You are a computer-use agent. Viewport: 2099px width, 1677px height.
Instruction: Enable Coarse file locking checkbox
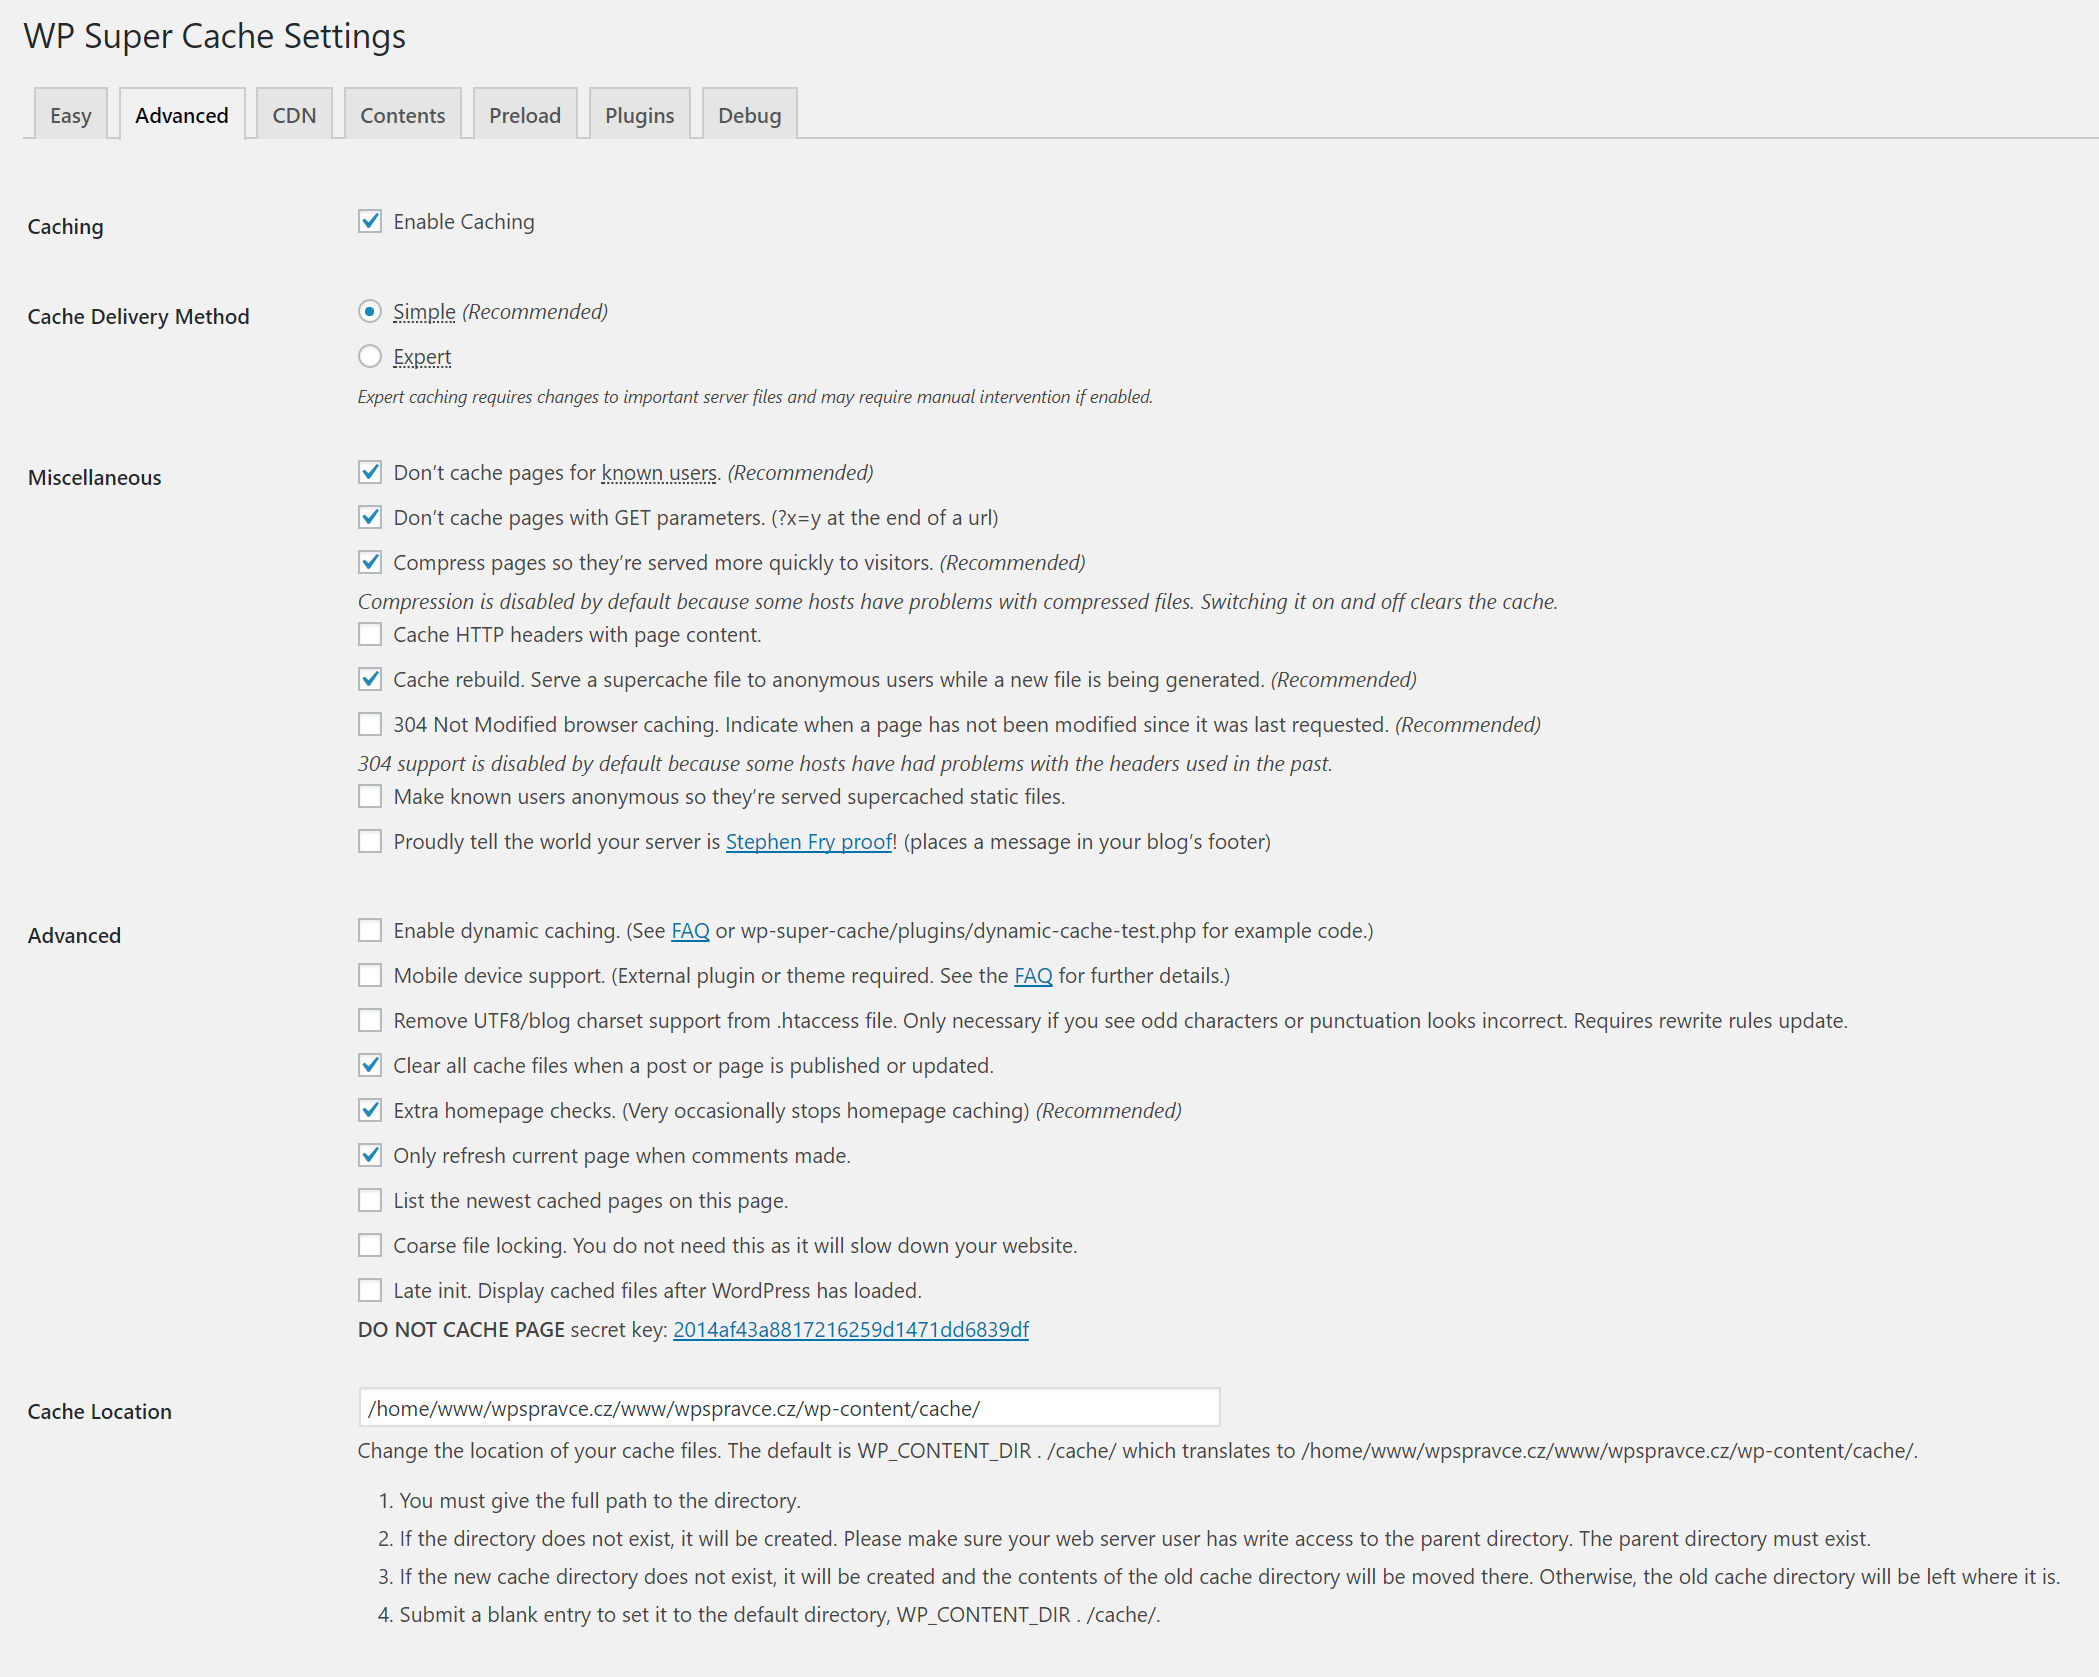370,1245
